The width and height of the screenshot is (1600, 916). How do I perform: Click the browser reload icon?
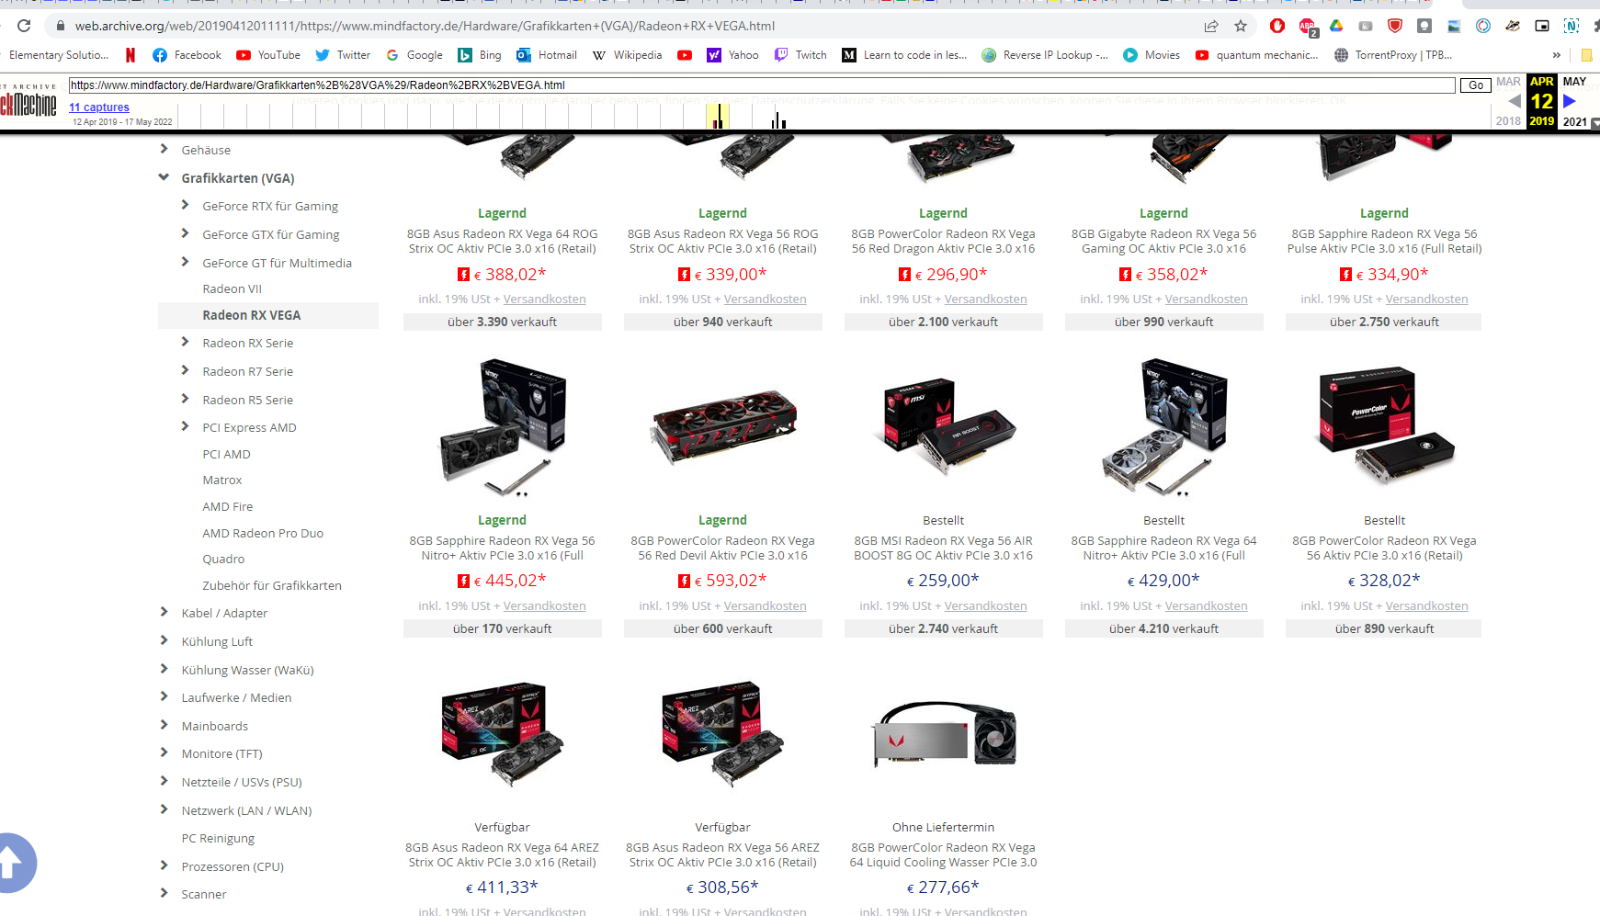24,26
